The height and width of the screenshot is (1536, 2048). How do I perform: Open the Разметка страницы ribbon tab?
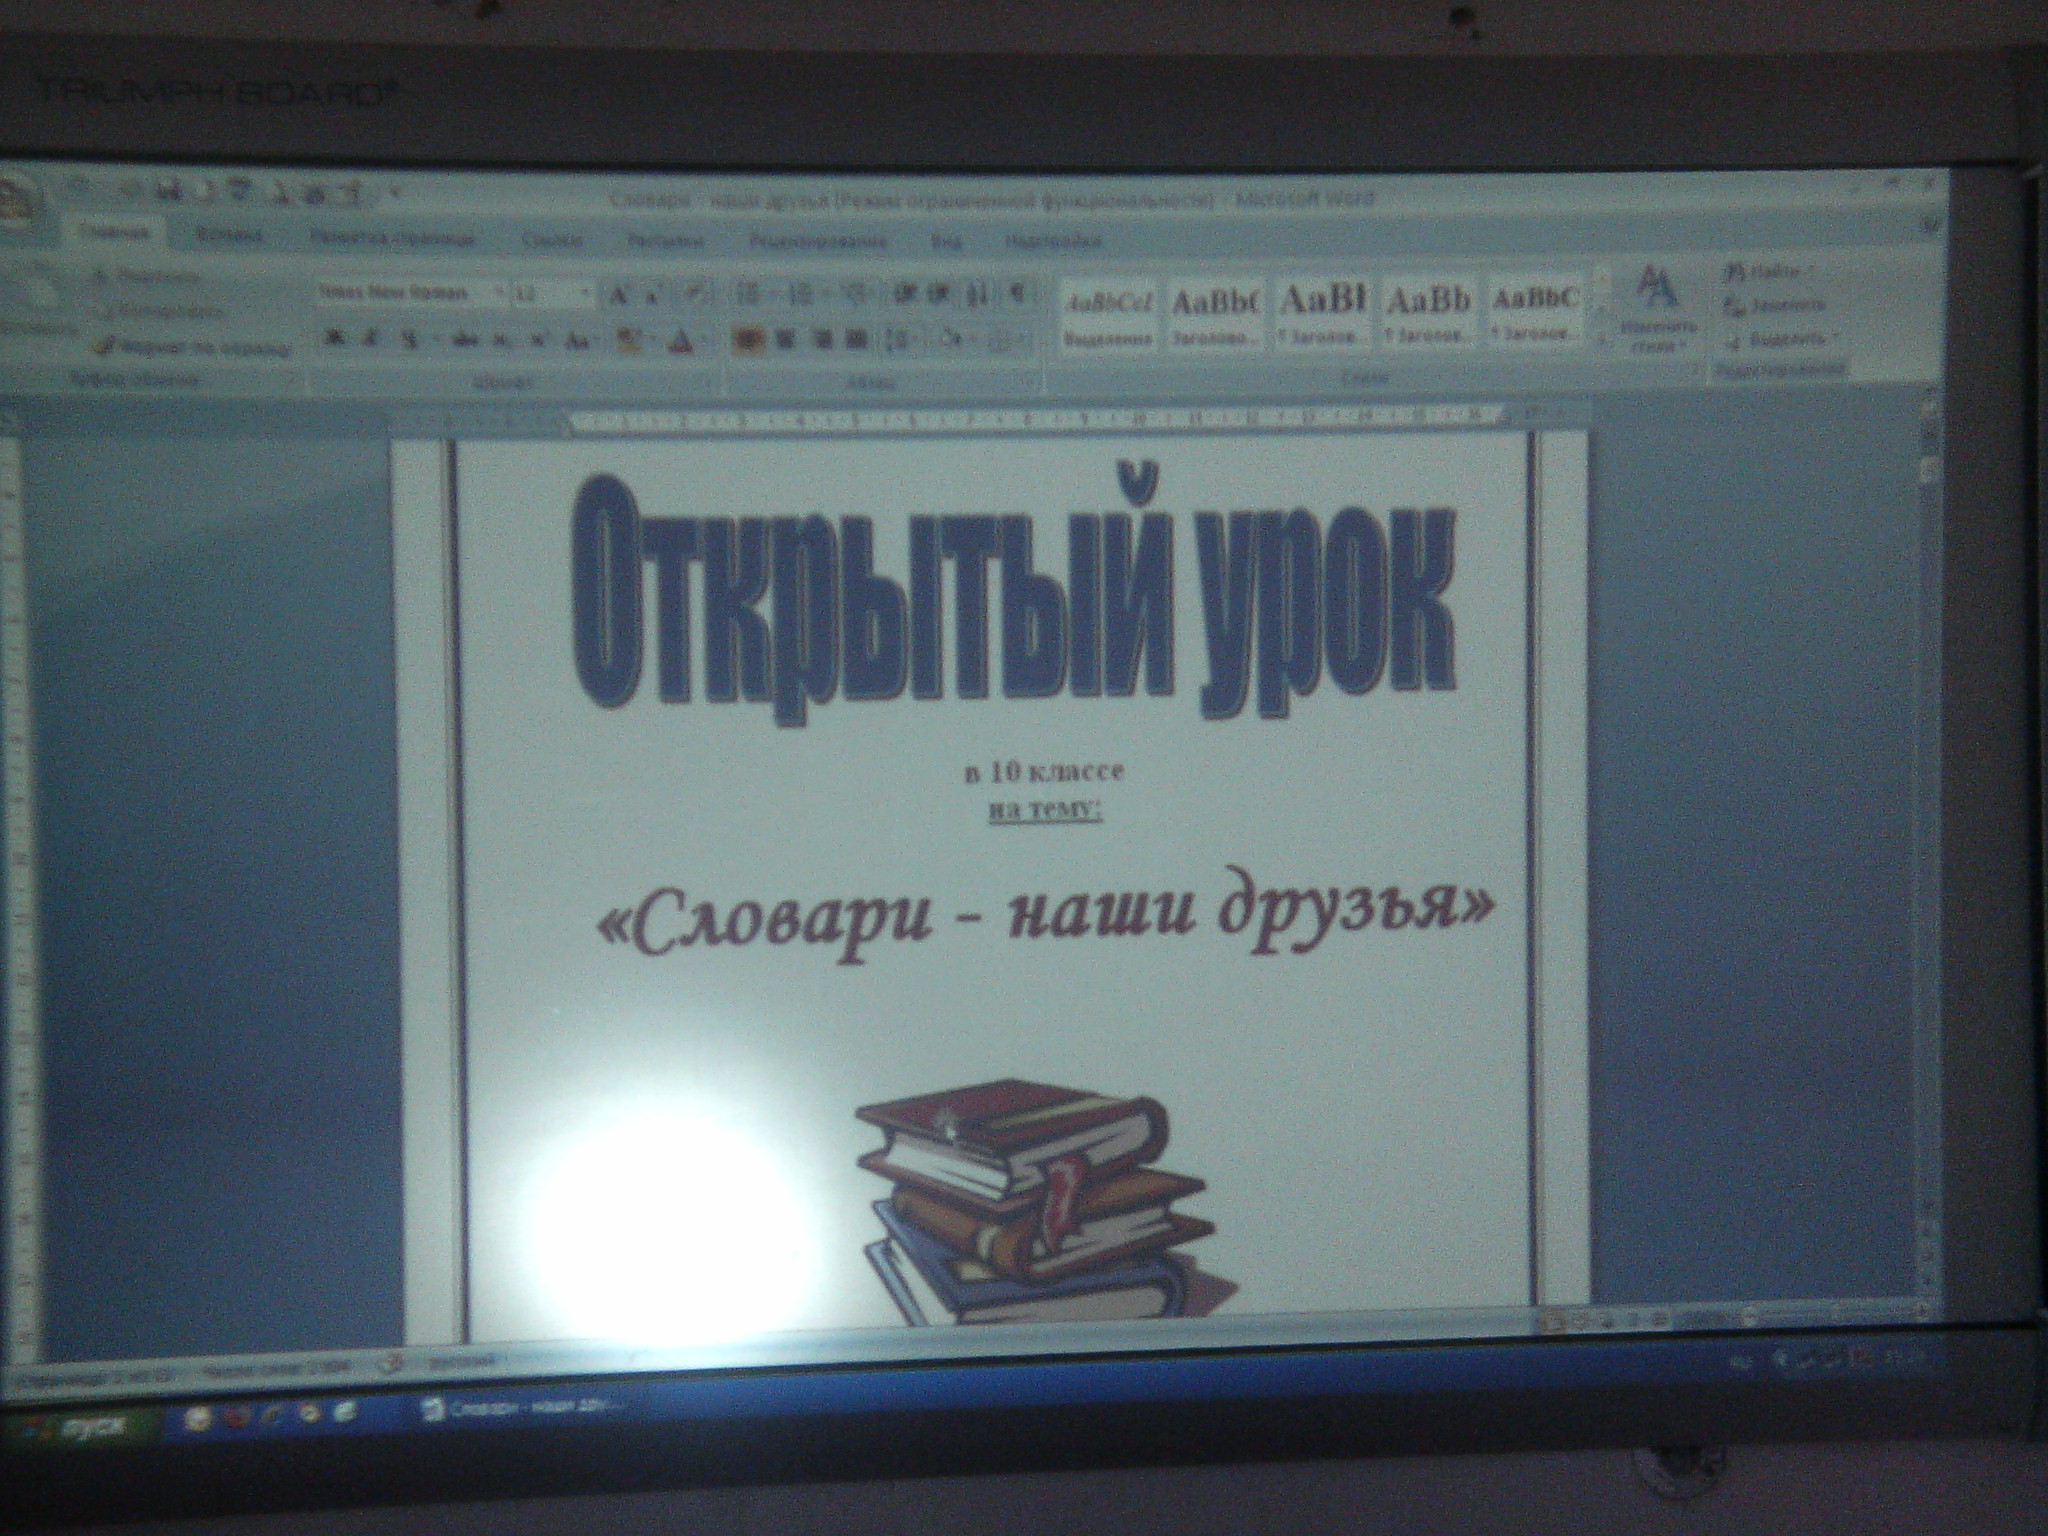(x=391, y=240)
